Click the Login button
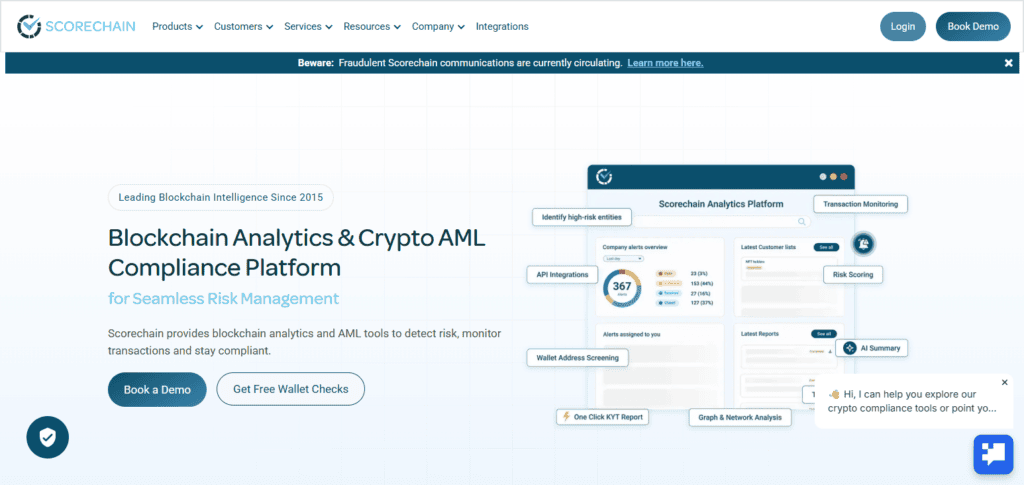This screenshot has height=485, width=1024. tap(903, 27)
